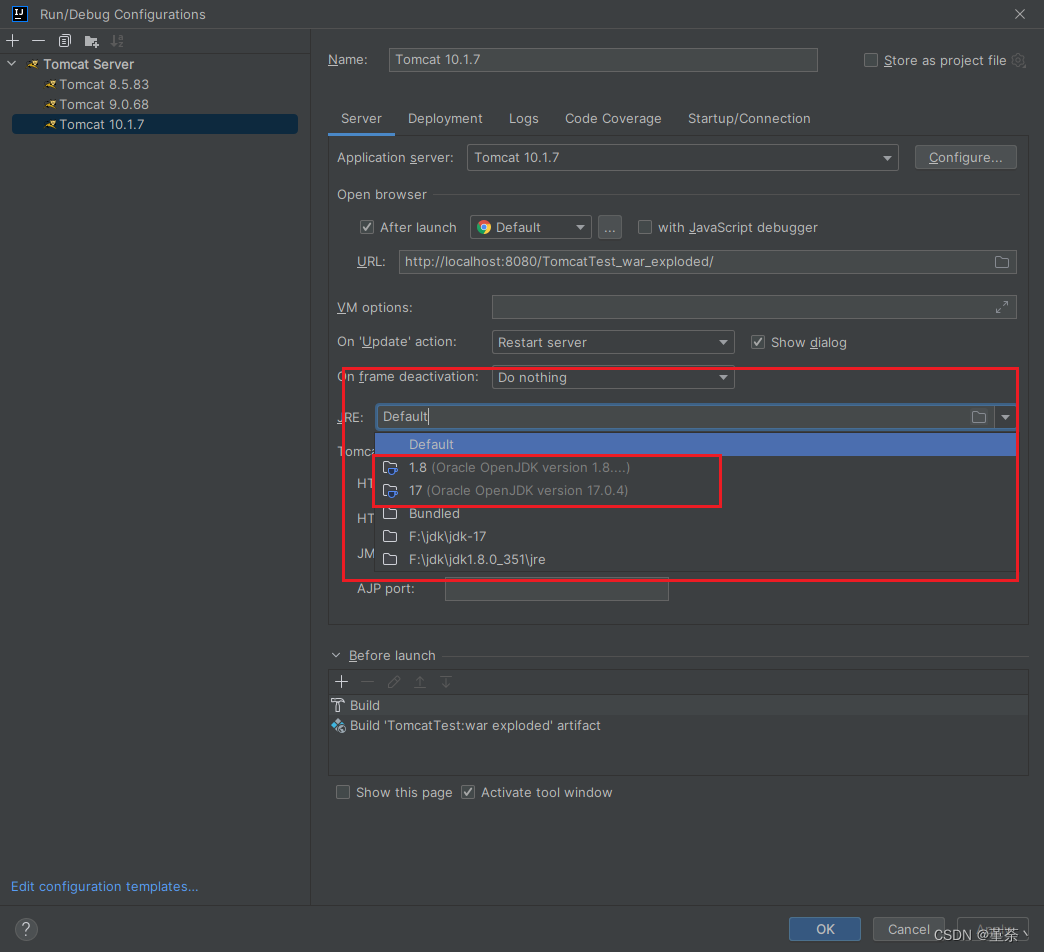Viewport: 1044px width, 952px height.
Task: Select Default JRE option
Action: (x=695, y=445)
